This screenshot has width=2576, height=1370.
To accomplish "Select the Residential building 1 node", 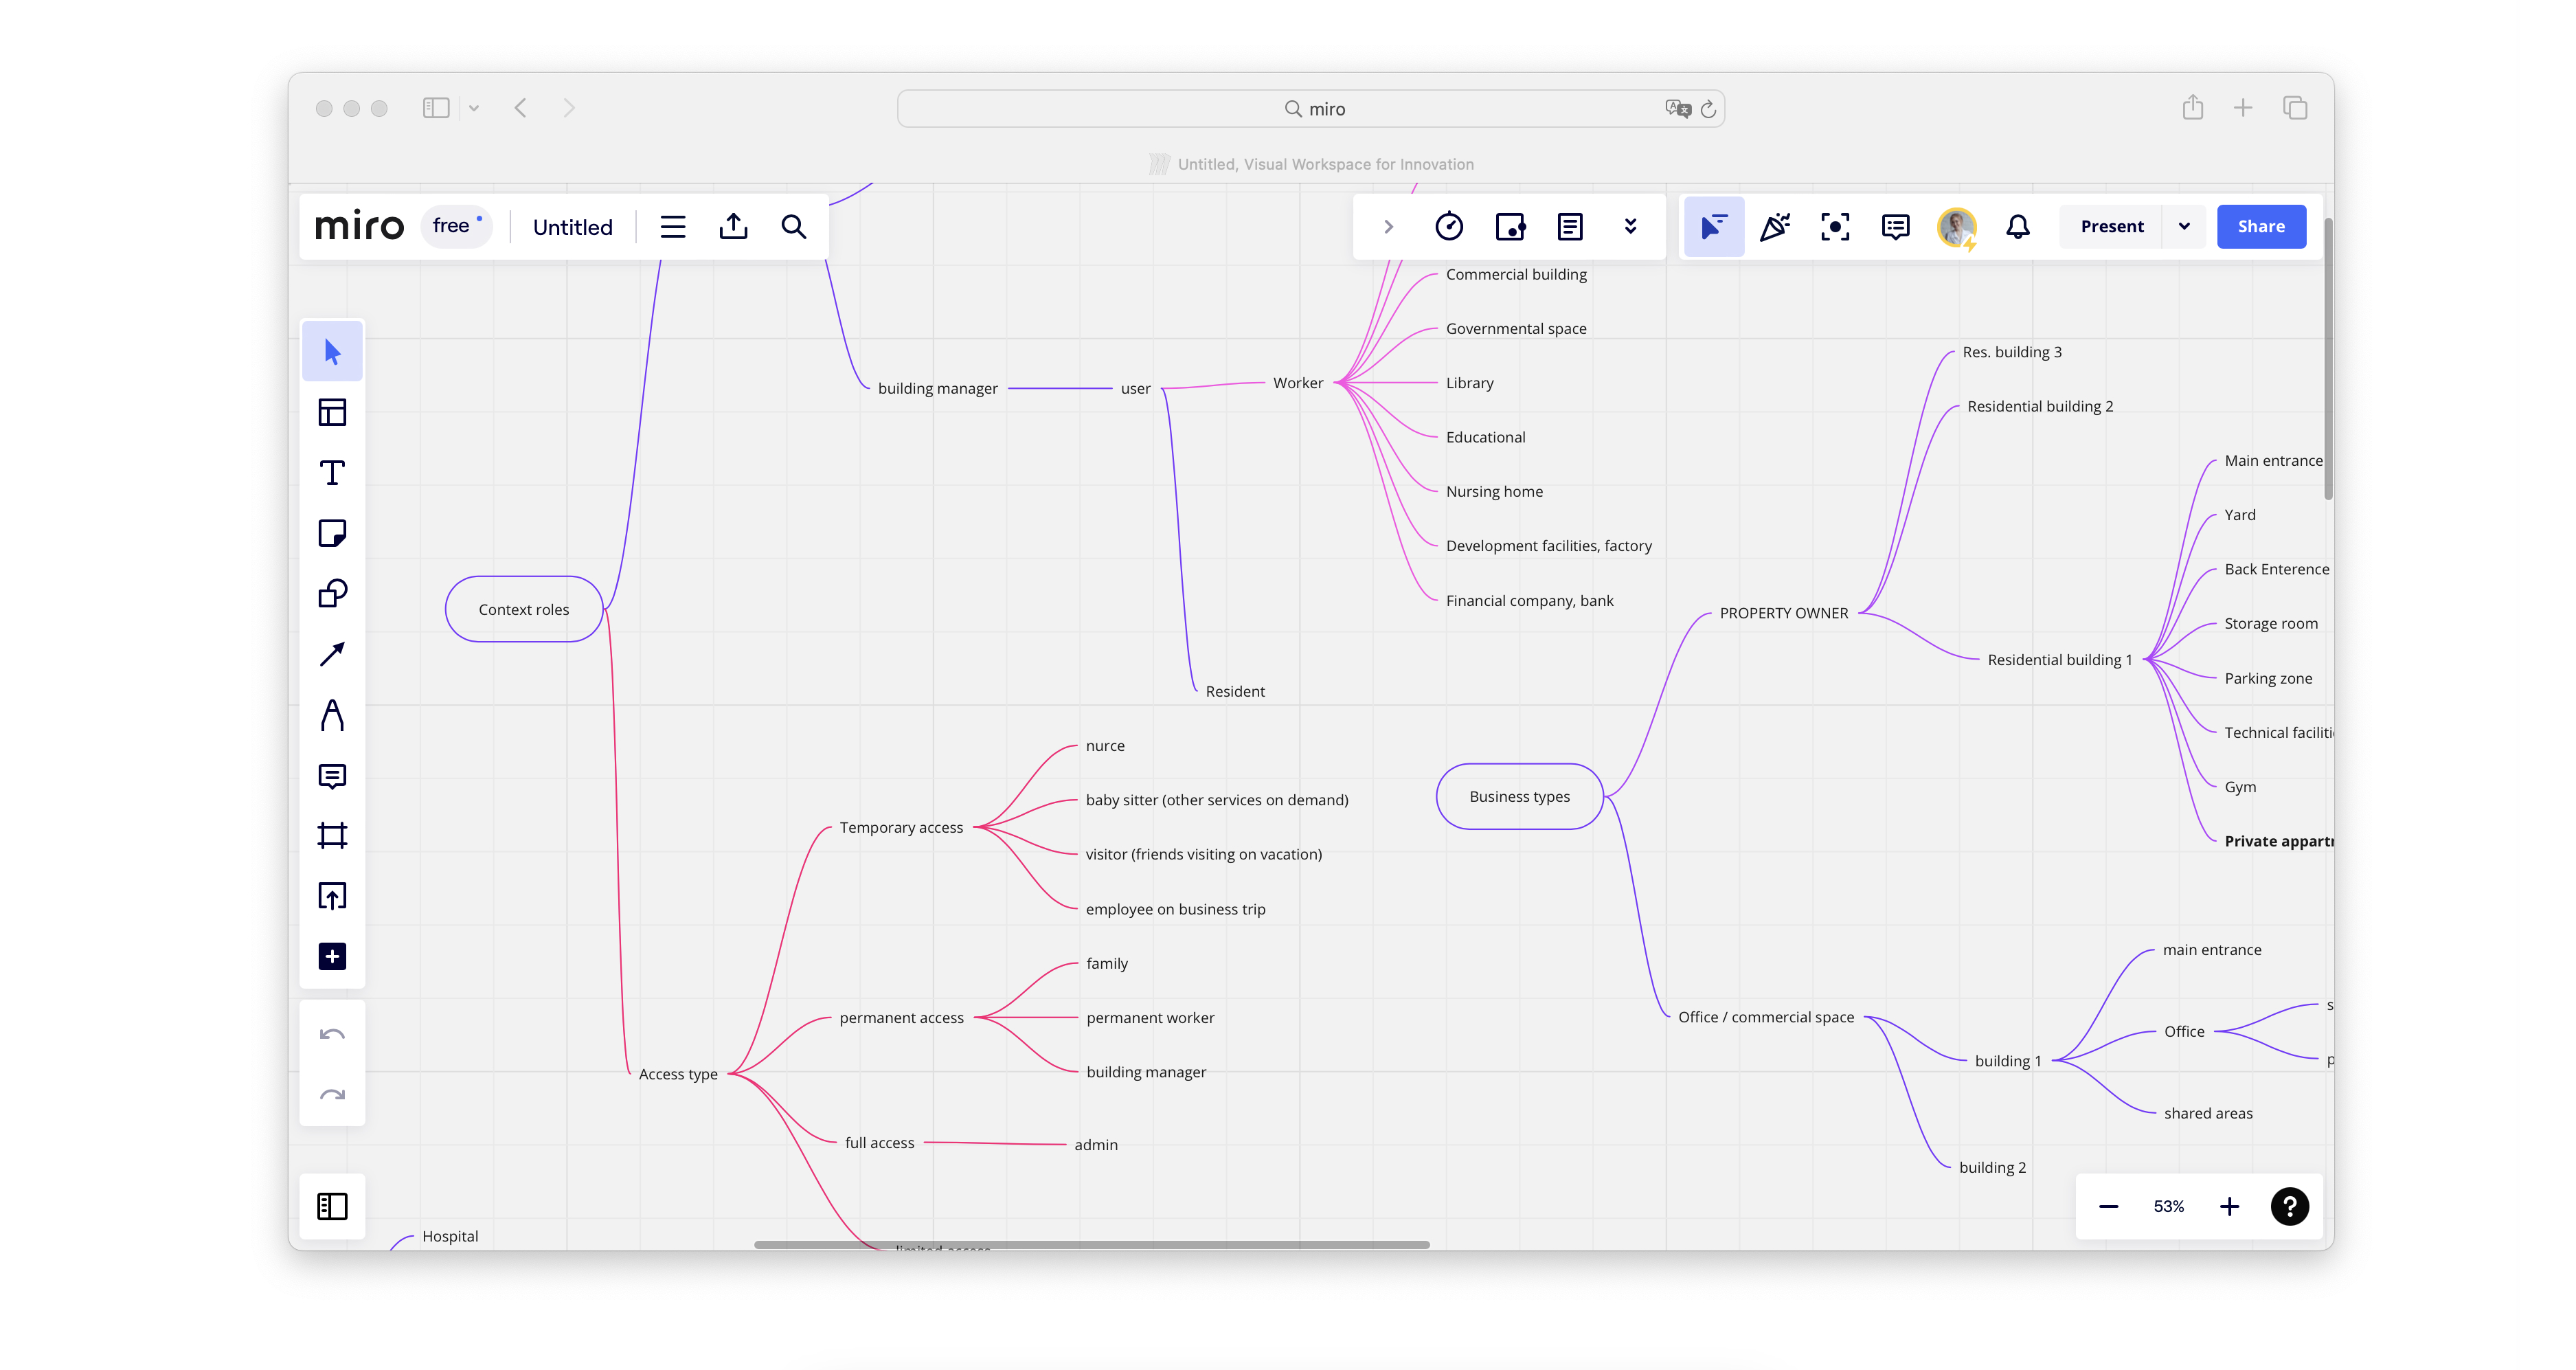I will (2060, 660).
